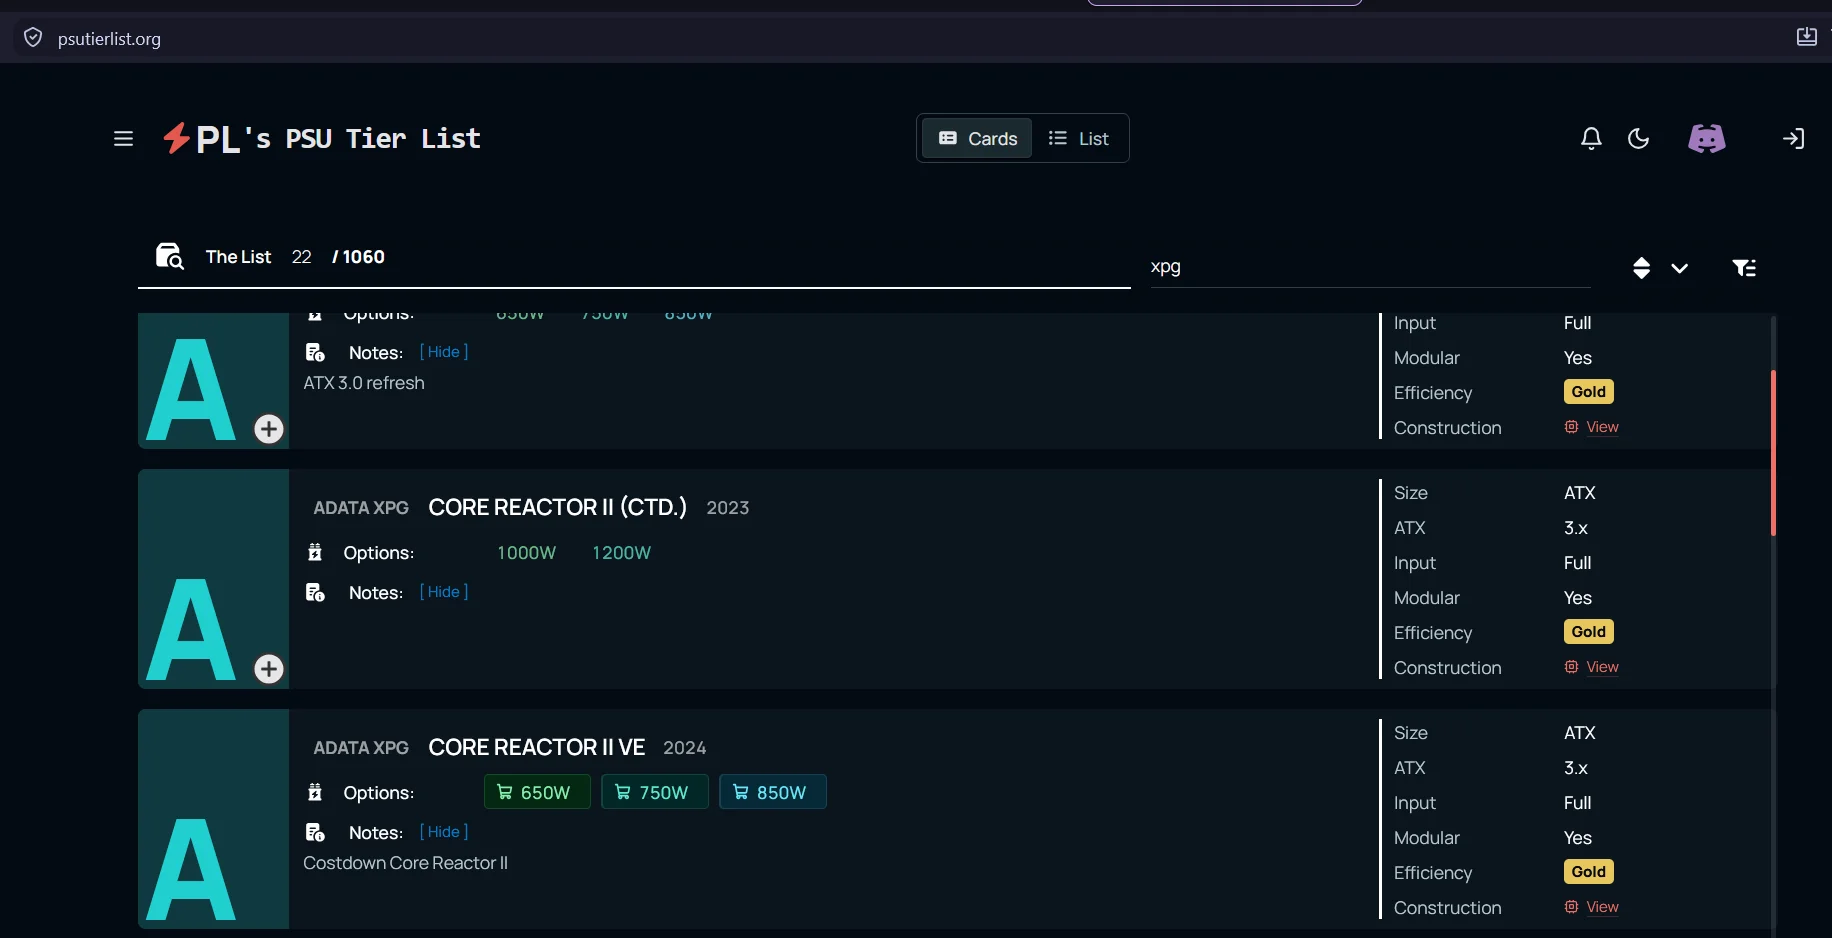Click the Costdown Core Reactor II note
Screen dimensions: 1832x938
[406, 863]
